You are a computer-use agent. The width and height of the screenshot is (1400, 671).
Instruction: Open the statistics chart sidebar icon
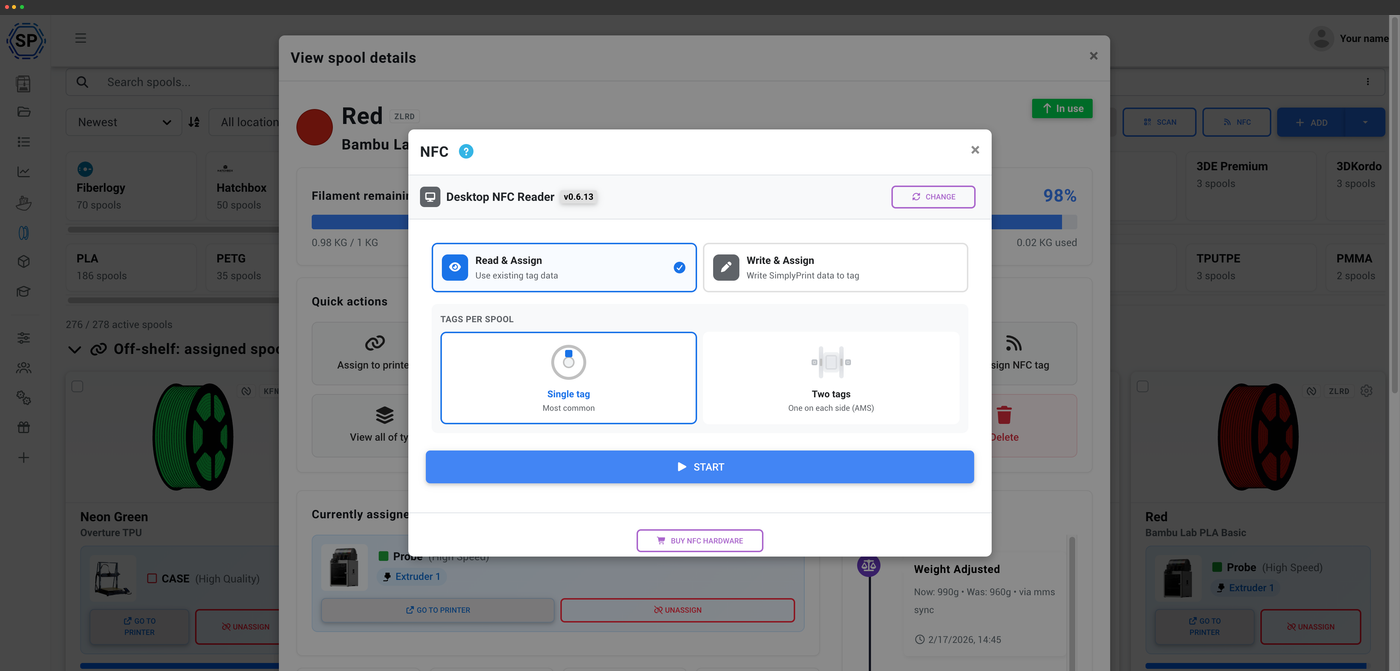pyautogui.click(x=24, y=172)
